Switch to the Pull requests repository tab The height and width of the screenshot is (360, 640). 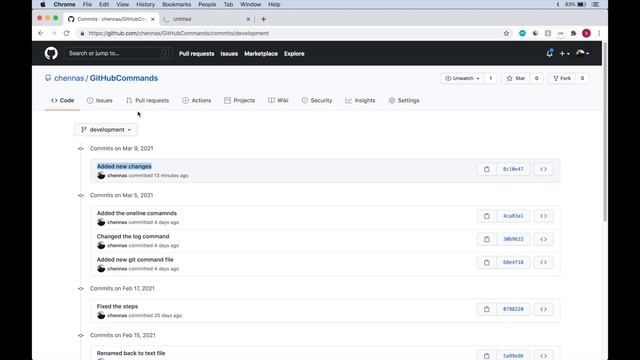(147, 100)
